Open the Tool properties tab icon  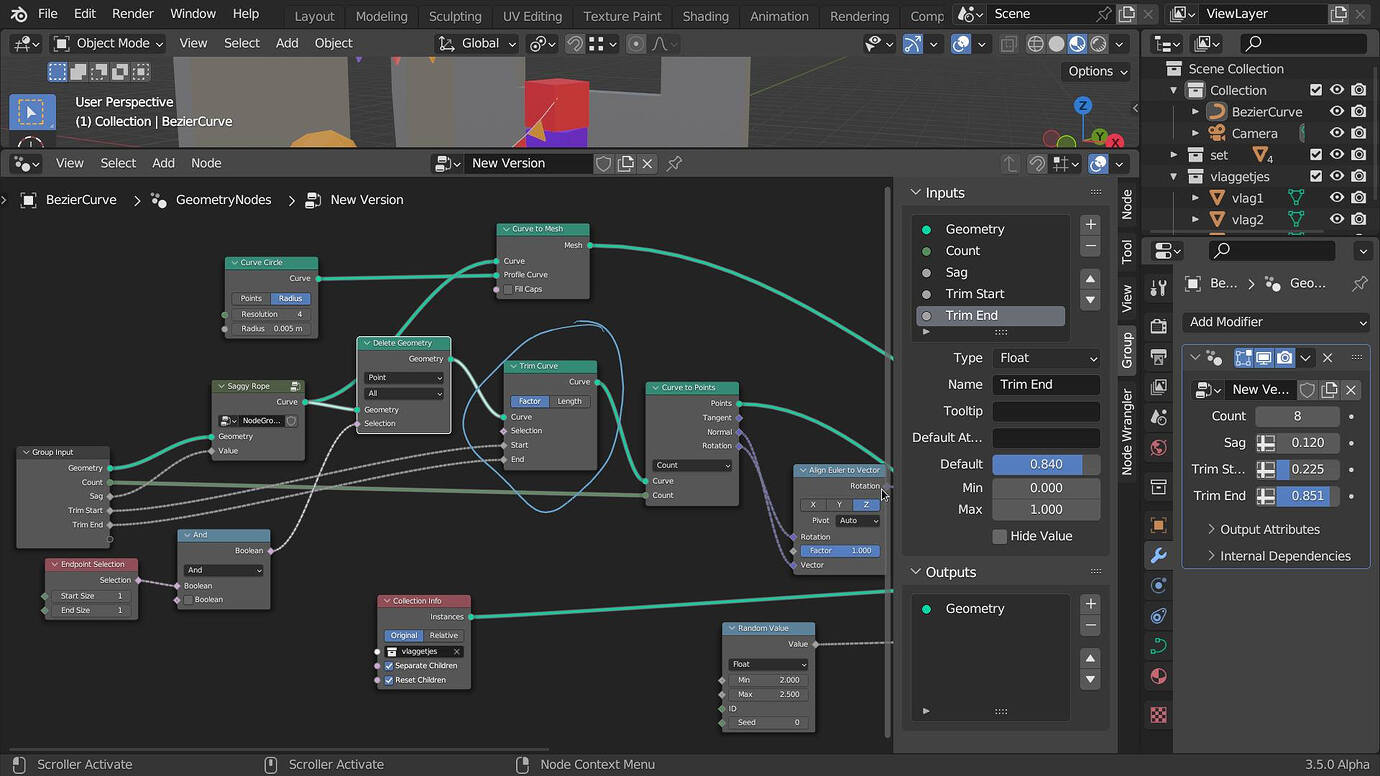pos(1159,288)
